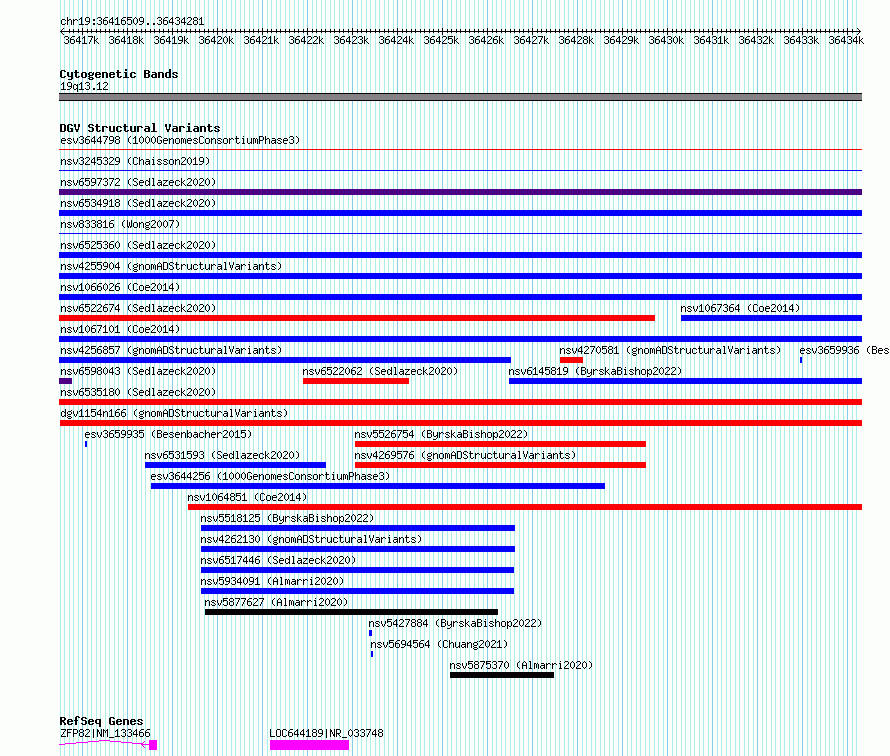Click the ZFP82 magenta exon block

pos(153,745)
